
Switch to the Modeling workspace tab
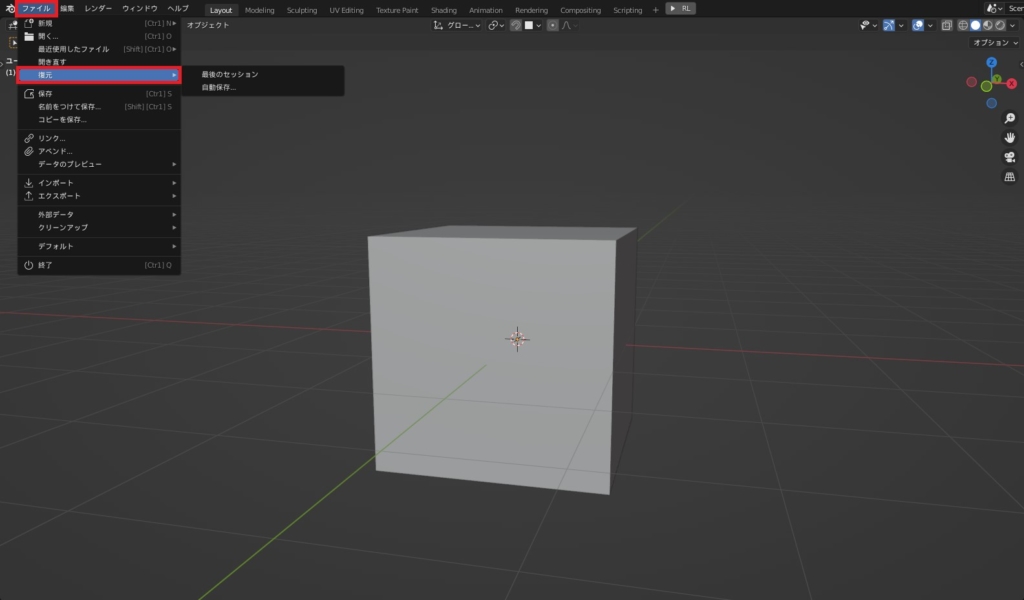point(259,10)
